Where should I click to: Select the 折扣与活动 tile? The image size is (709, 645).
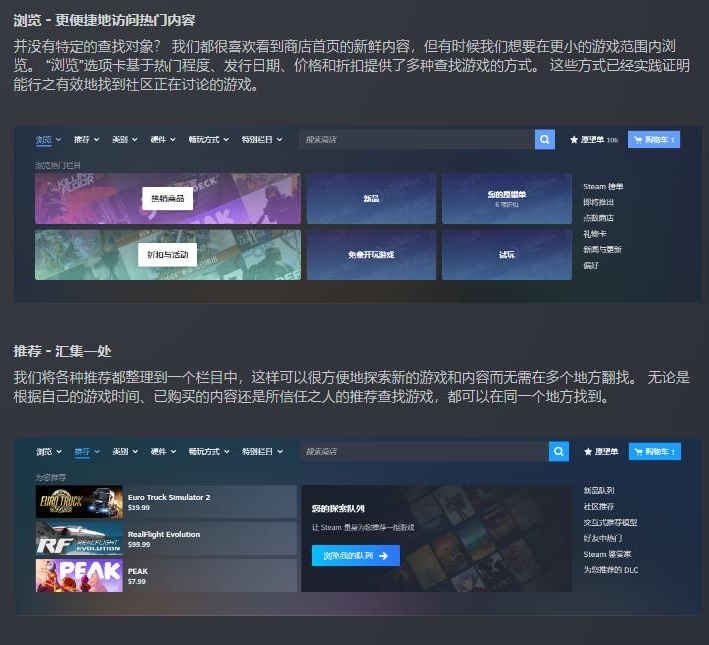point(167,255)
